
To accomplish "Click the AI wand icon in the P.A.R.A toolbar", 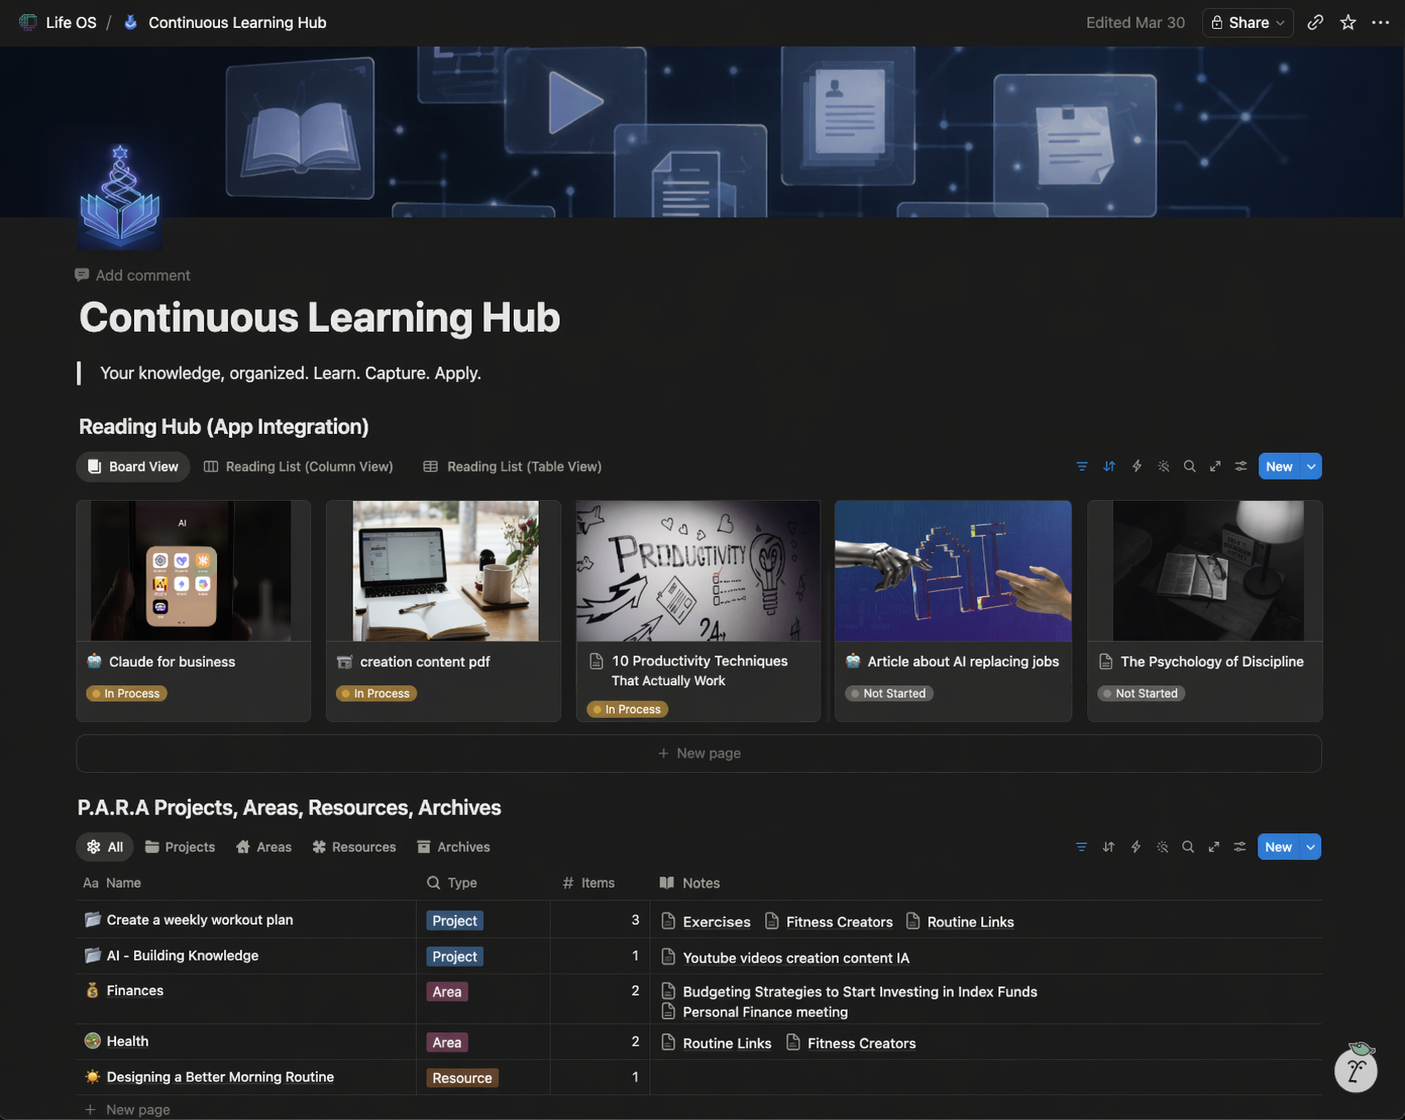I will [1162, 846].
